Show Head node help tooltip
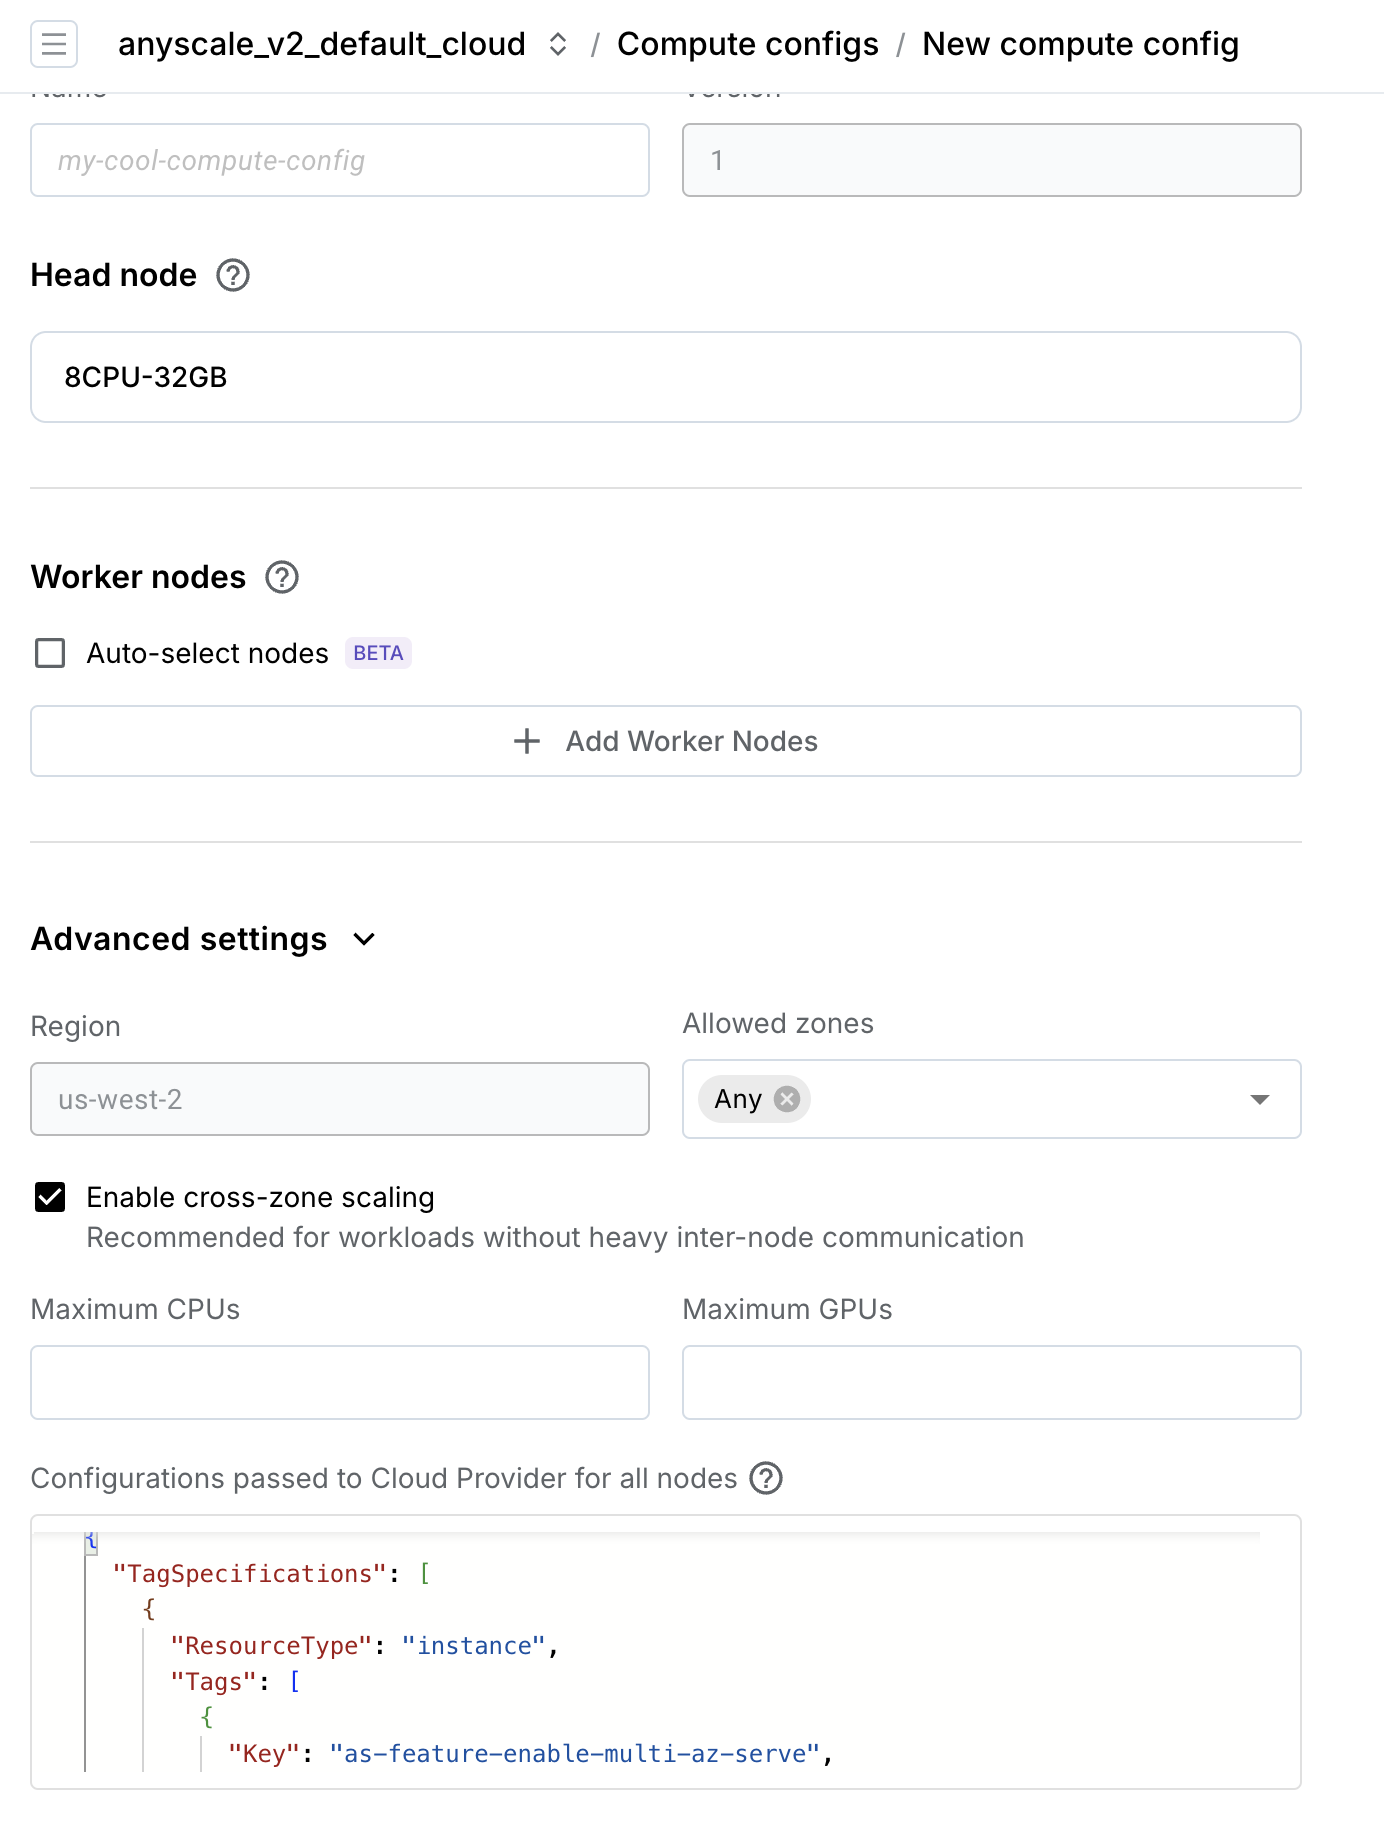 coord(233,275)
